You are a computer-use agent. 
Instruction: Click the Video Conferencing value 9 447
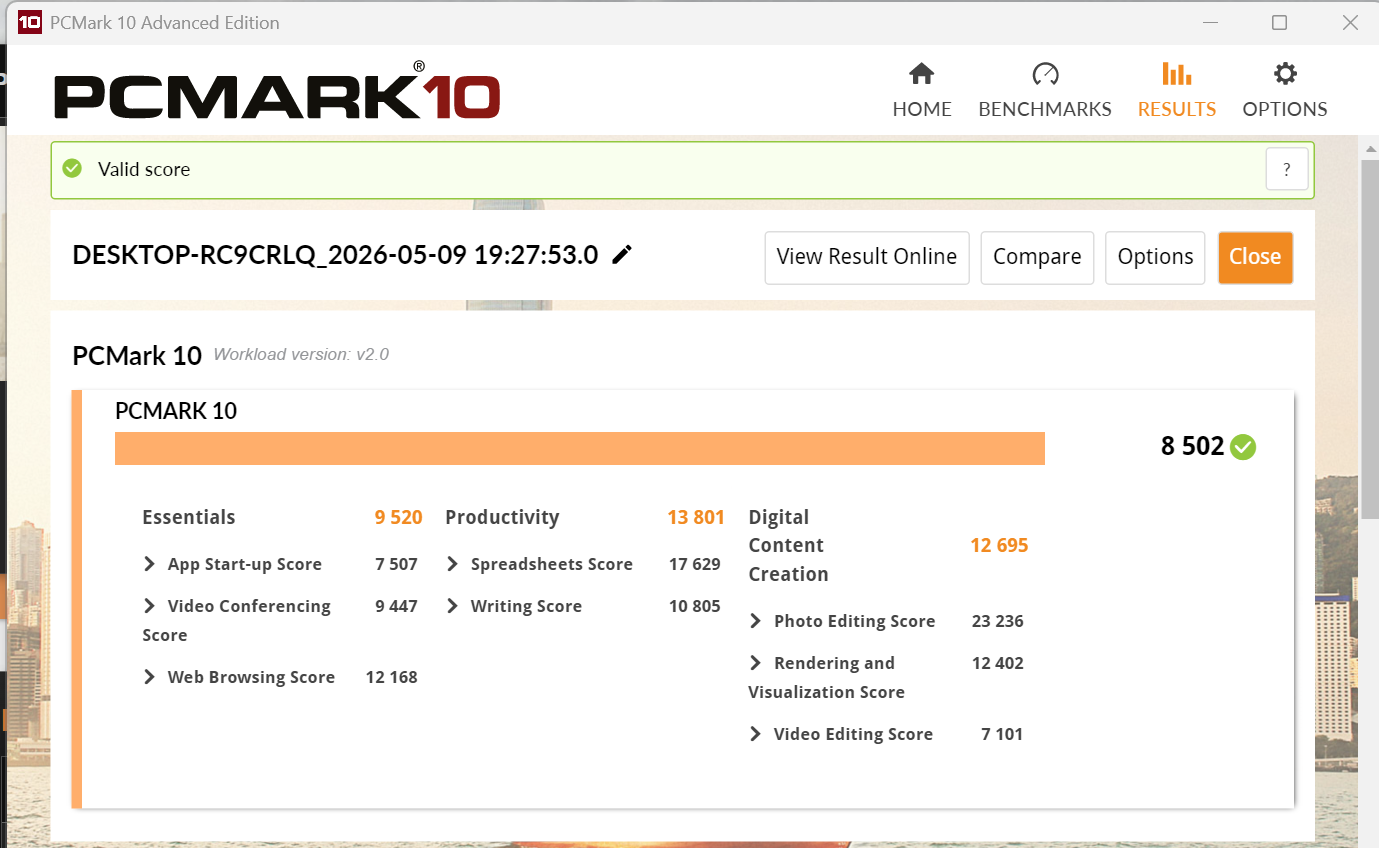click(396, 606)
